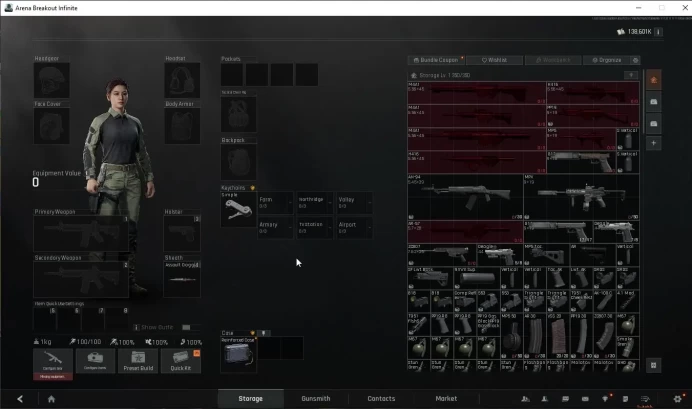Select the second storage container icon in sidebar

[654, 102]
